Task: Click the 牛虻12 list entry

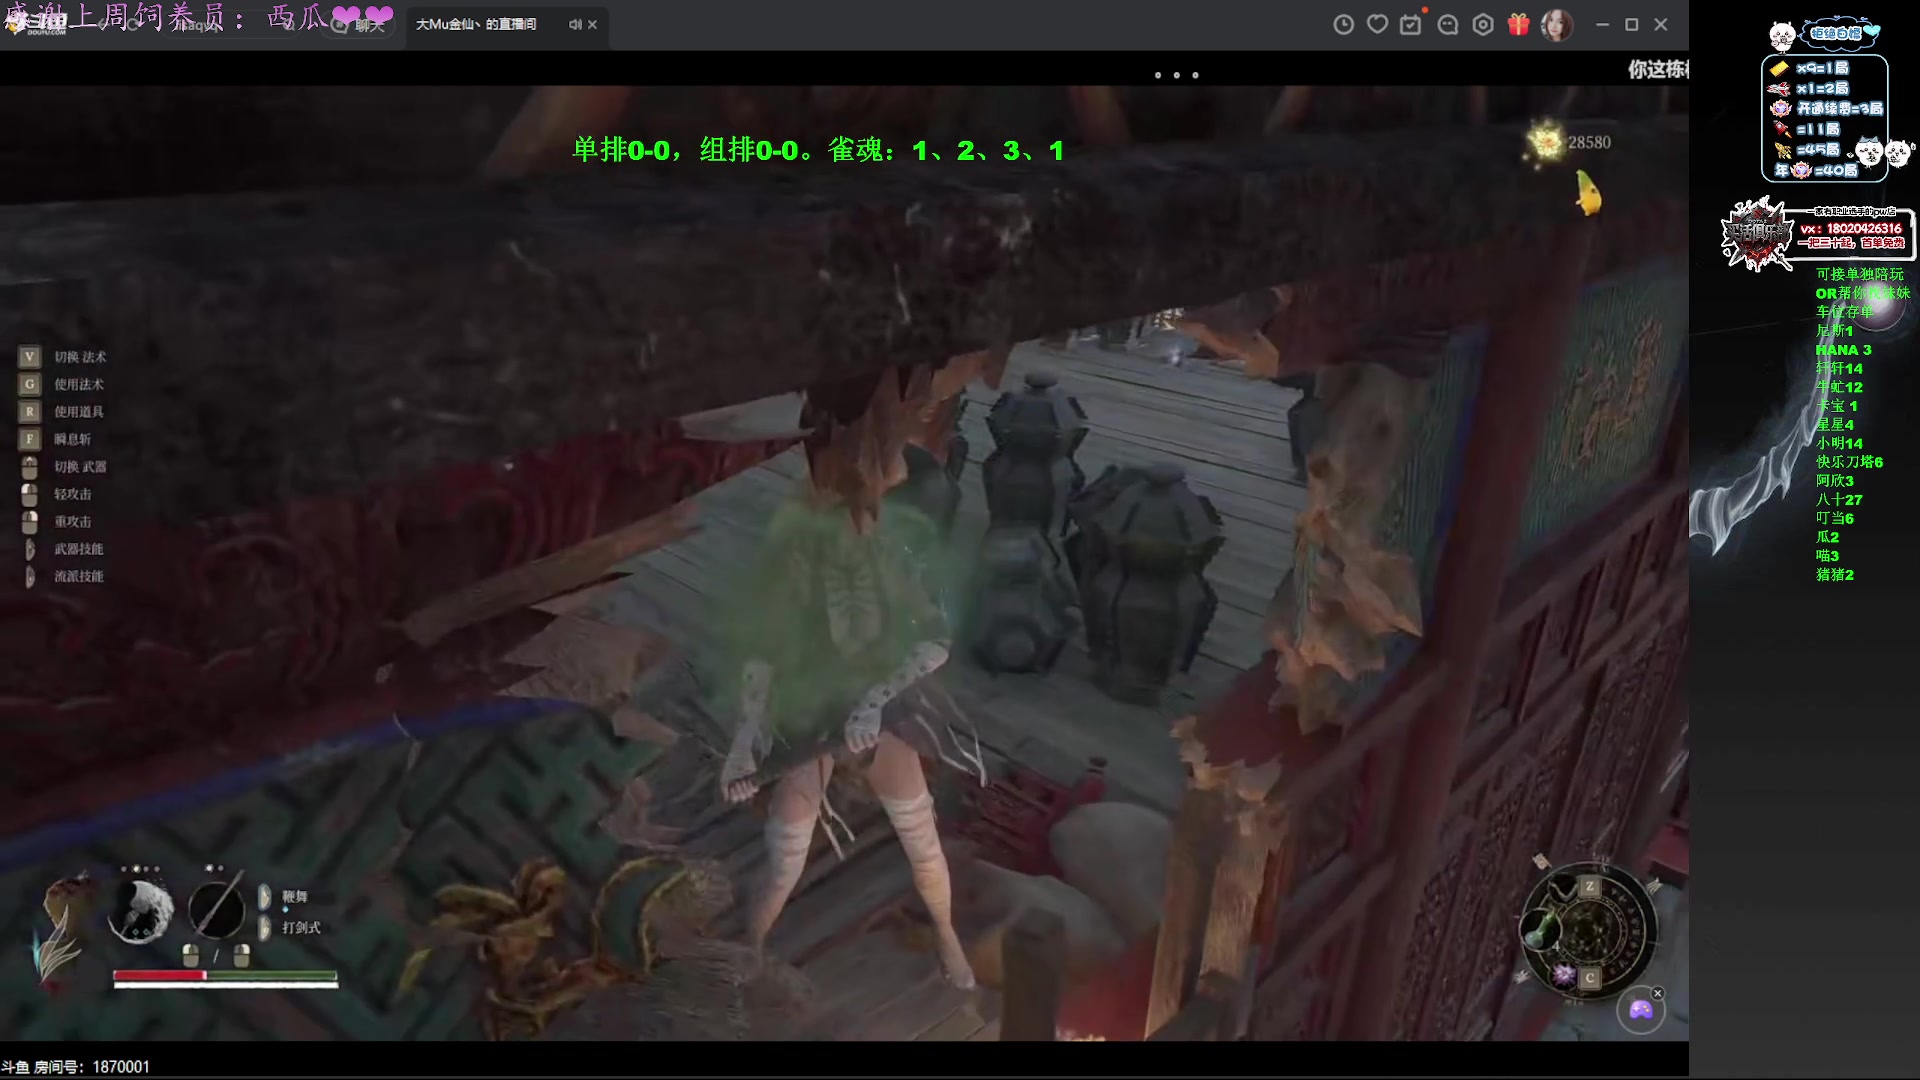Action: [1839, 387]
